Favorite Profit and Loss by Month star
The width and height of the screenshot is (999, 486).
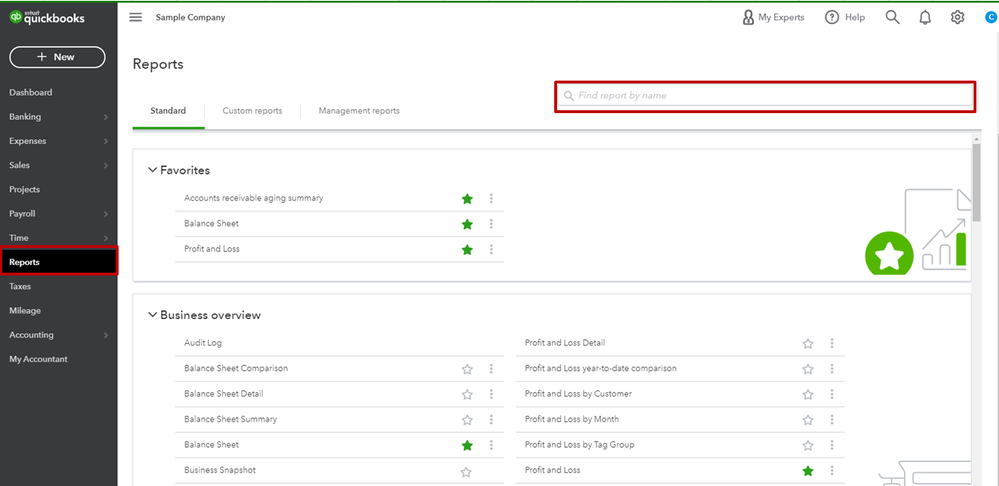tap(808, 420)
